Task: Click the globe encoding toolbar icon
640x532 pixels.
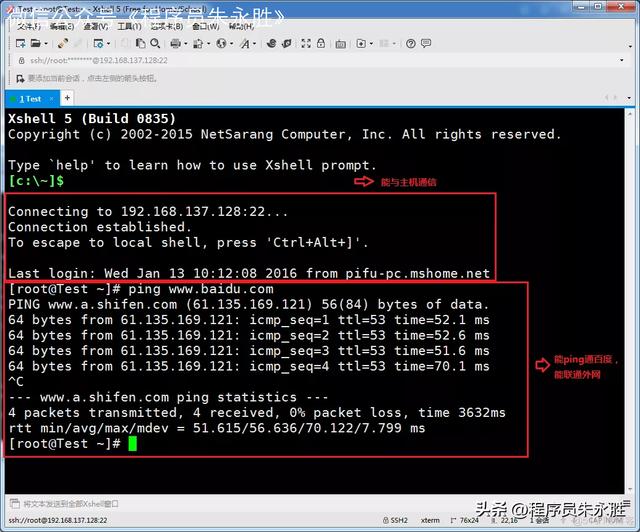Action: click(221, 43)
